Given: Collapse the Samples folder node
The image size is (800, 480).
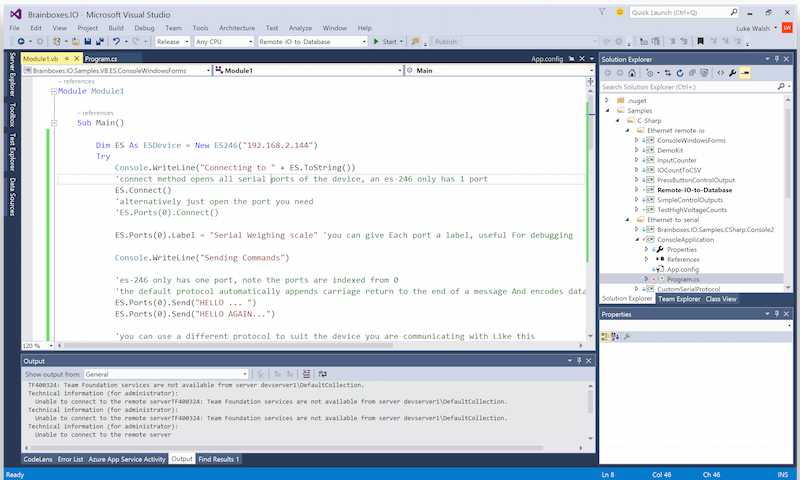Looking at the screenshot, I should (607, 110).
